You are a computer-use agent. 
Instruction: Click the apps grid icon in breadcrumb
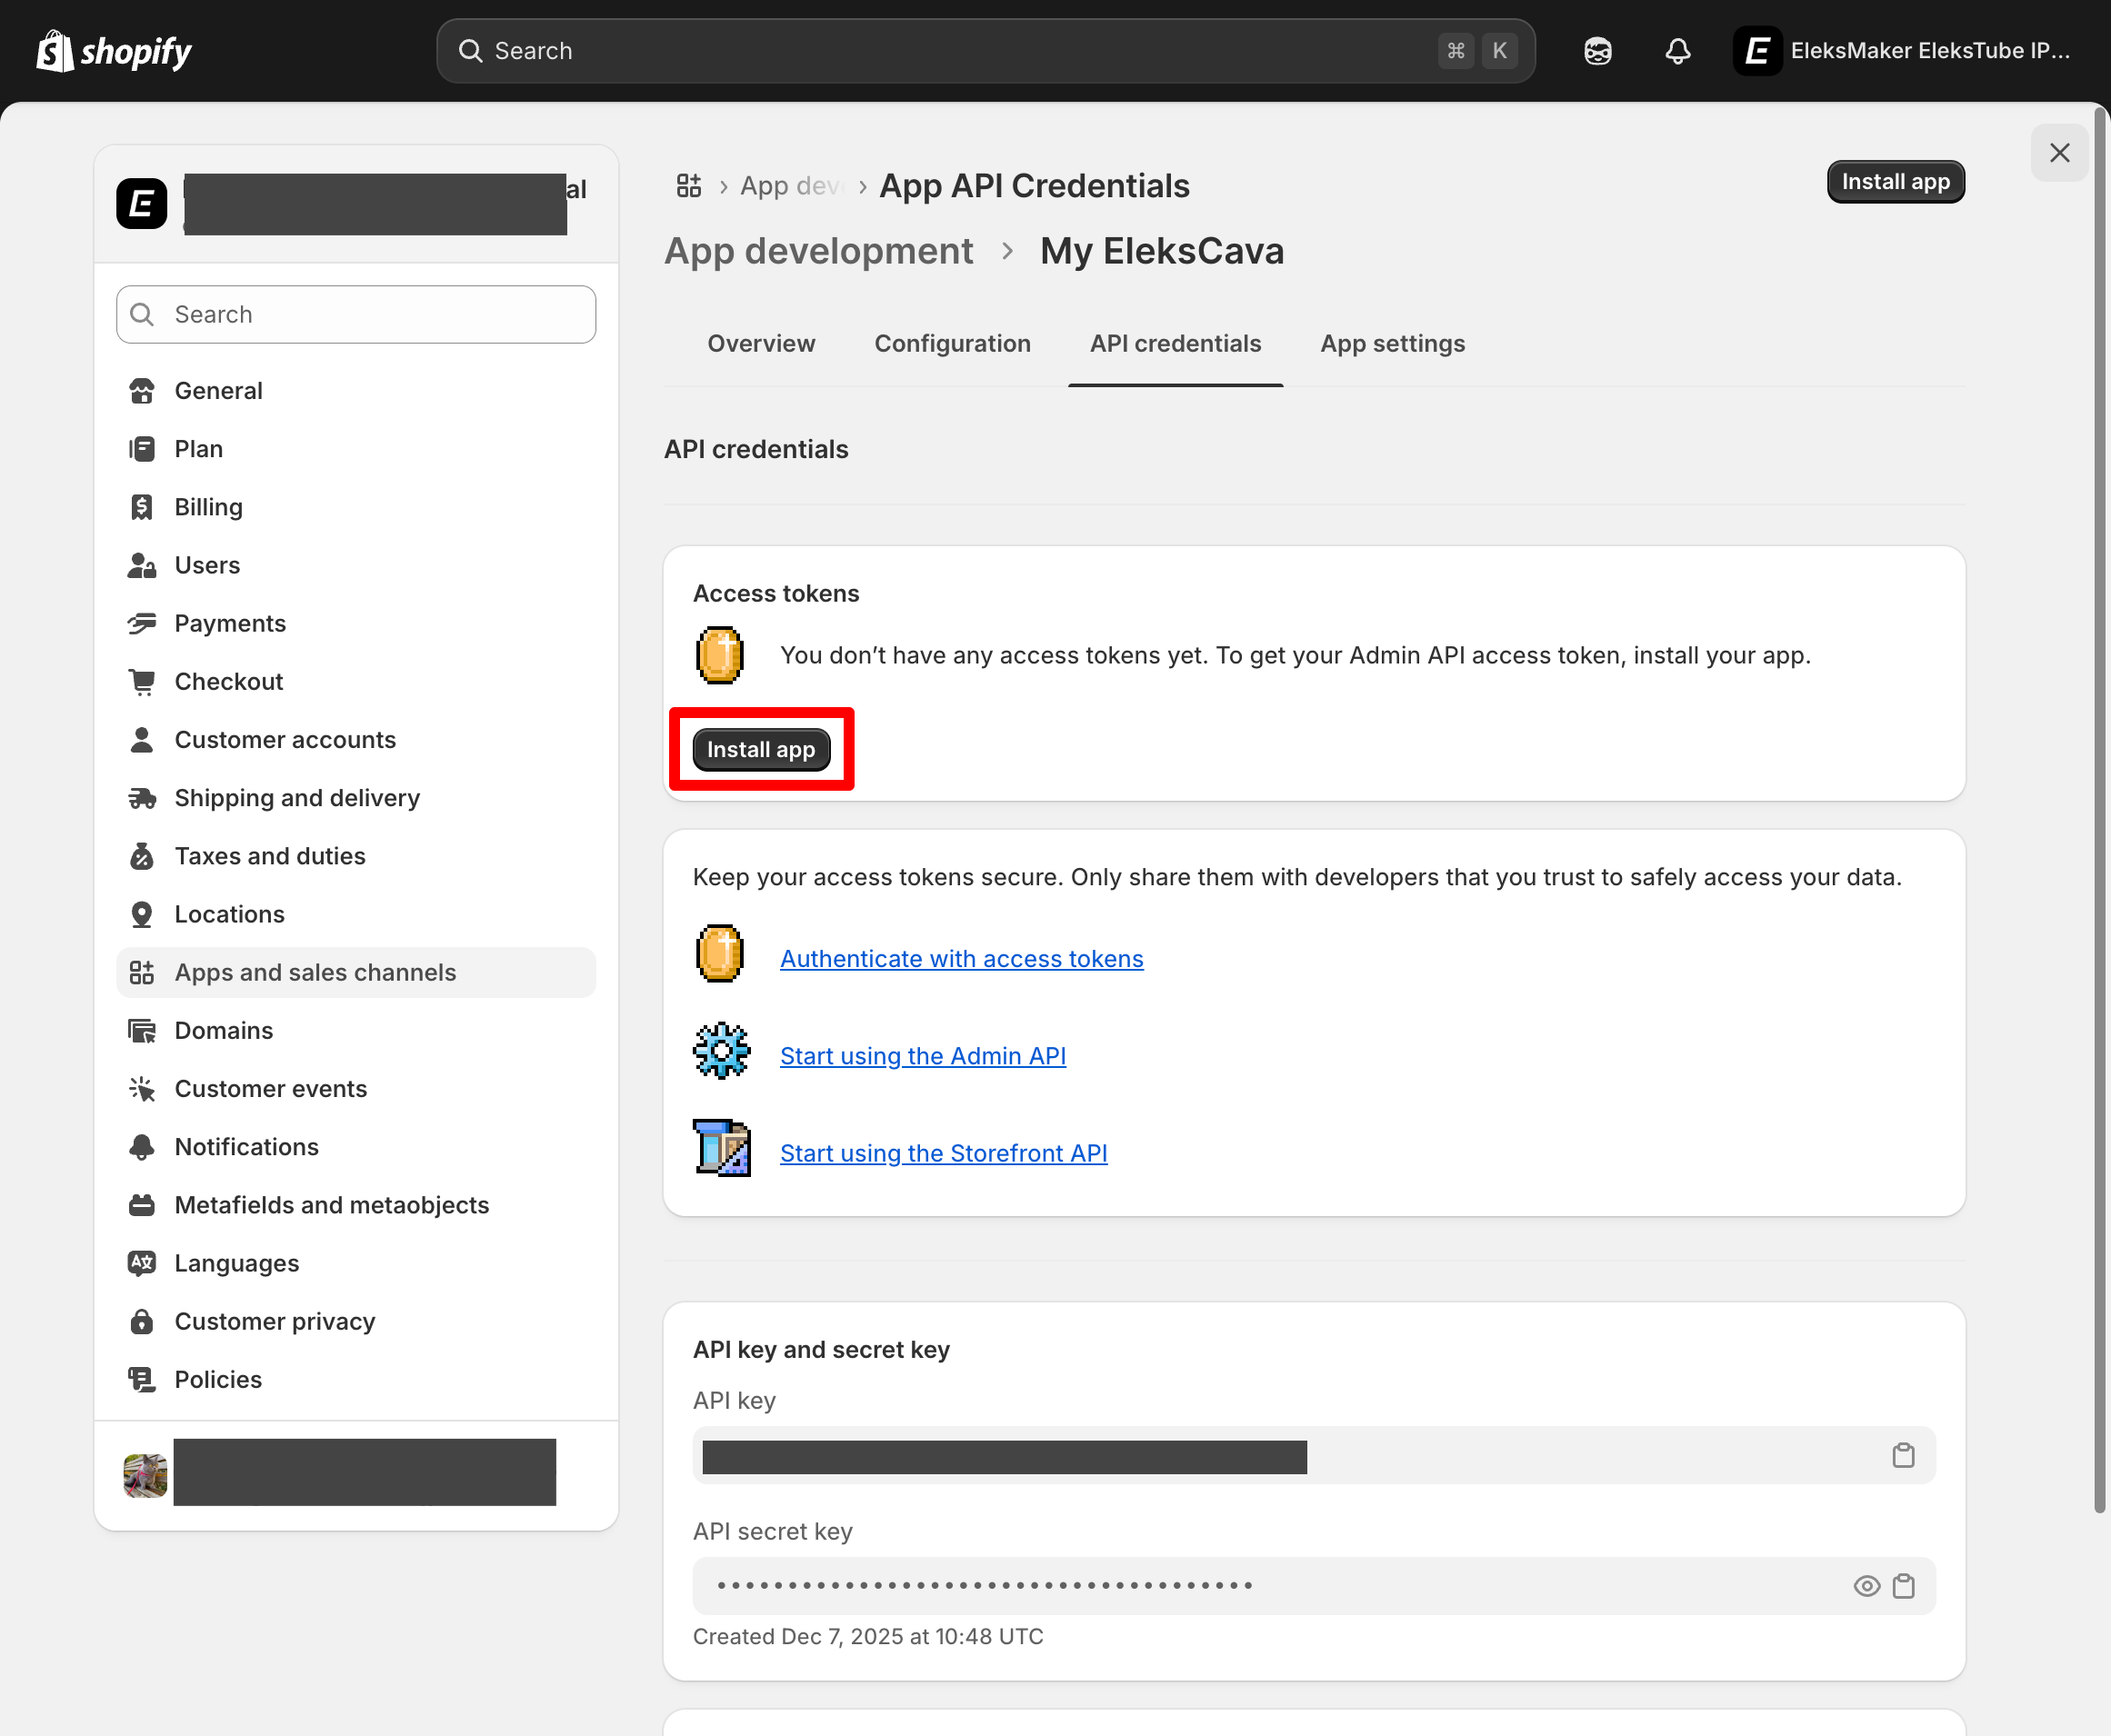pyautogui.click(x=689, y=185)
